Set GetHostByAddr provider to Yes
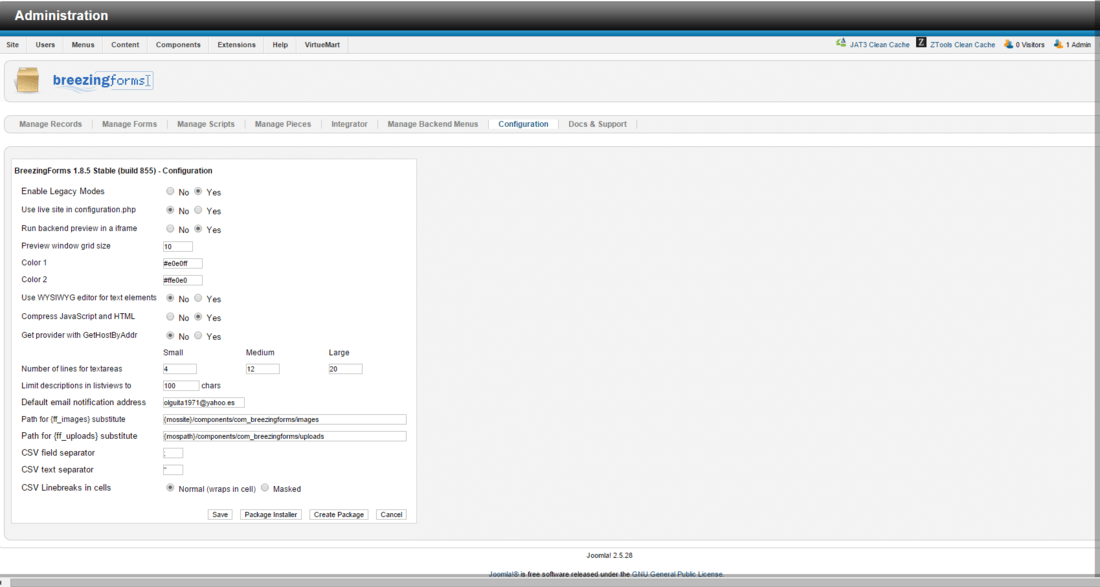Viewport: 1100px width, 587px height. point(198,336)
